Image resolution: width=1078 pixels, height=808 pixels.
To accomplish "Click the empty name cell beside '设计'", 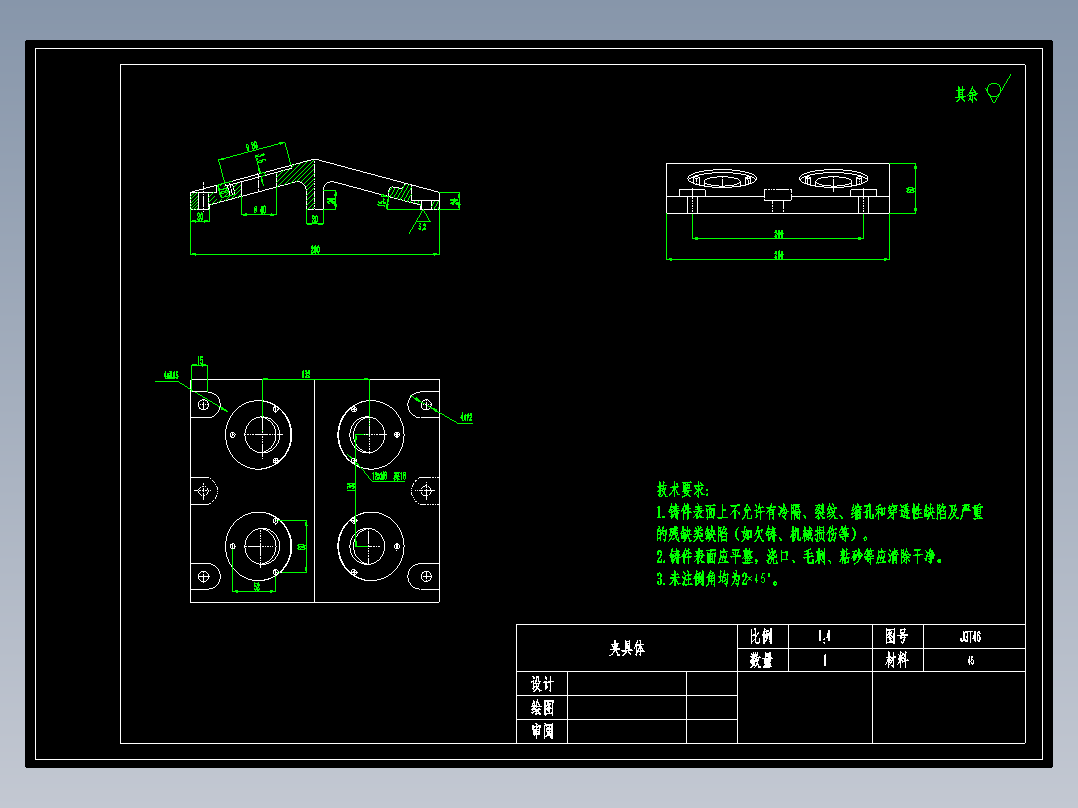I will coord(626,684).
